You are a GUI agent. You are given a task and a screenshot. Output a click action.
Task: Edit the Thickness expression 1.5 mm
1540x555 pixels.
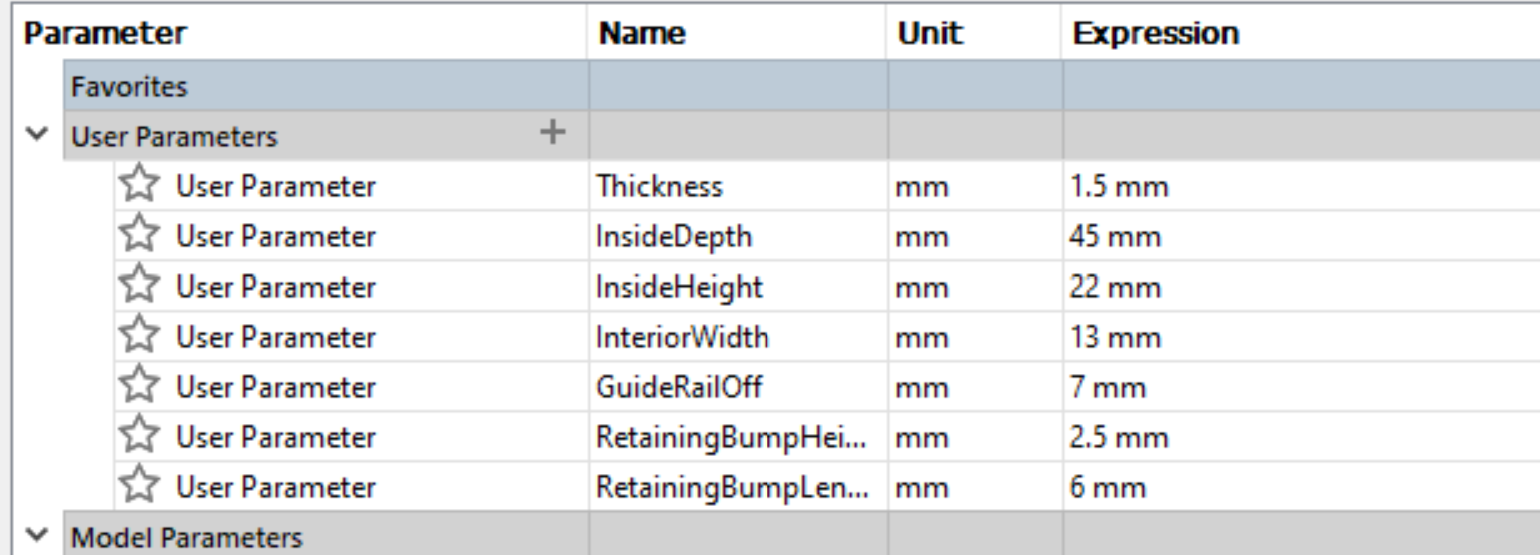tap(1120, 186)
